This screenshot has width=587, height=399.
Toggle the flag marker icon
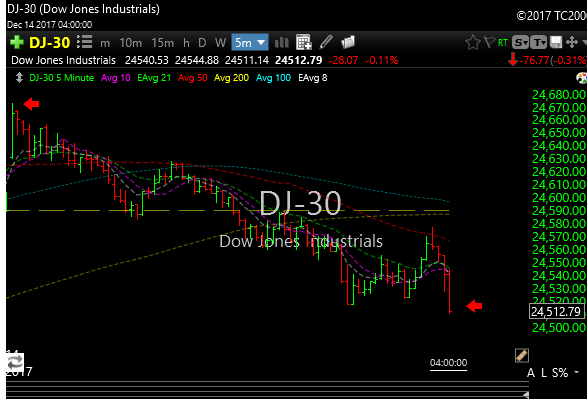489,42
